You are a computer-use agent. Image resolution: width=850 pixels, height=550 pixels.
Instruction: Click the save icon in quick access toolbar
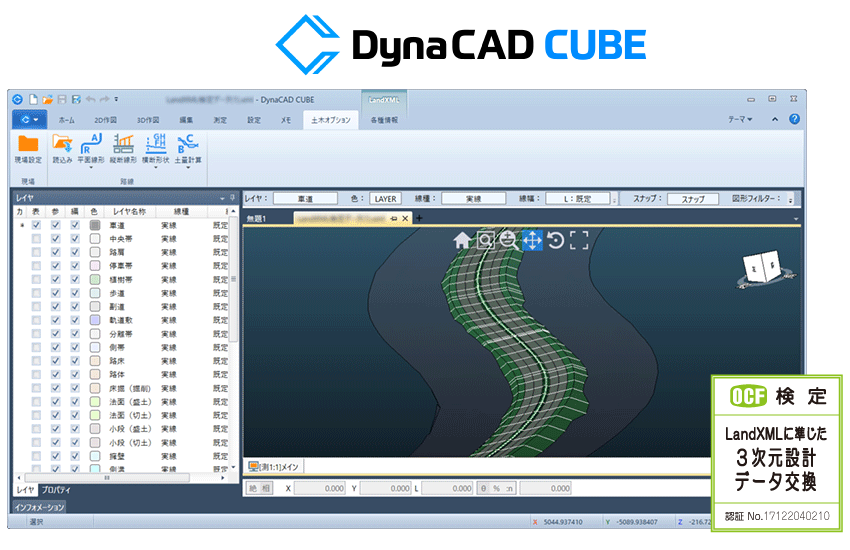pyautogui.click(x=62, y=99)
